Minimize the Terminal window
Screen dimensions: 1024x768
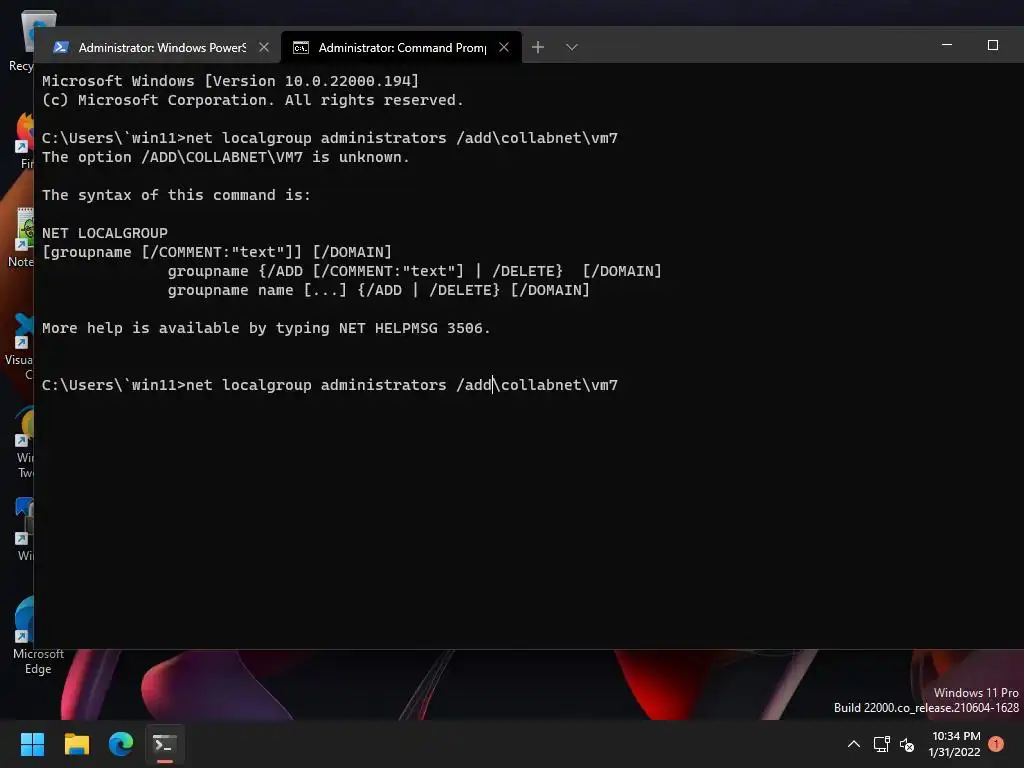pyautogui.click(x=947, y=44)
